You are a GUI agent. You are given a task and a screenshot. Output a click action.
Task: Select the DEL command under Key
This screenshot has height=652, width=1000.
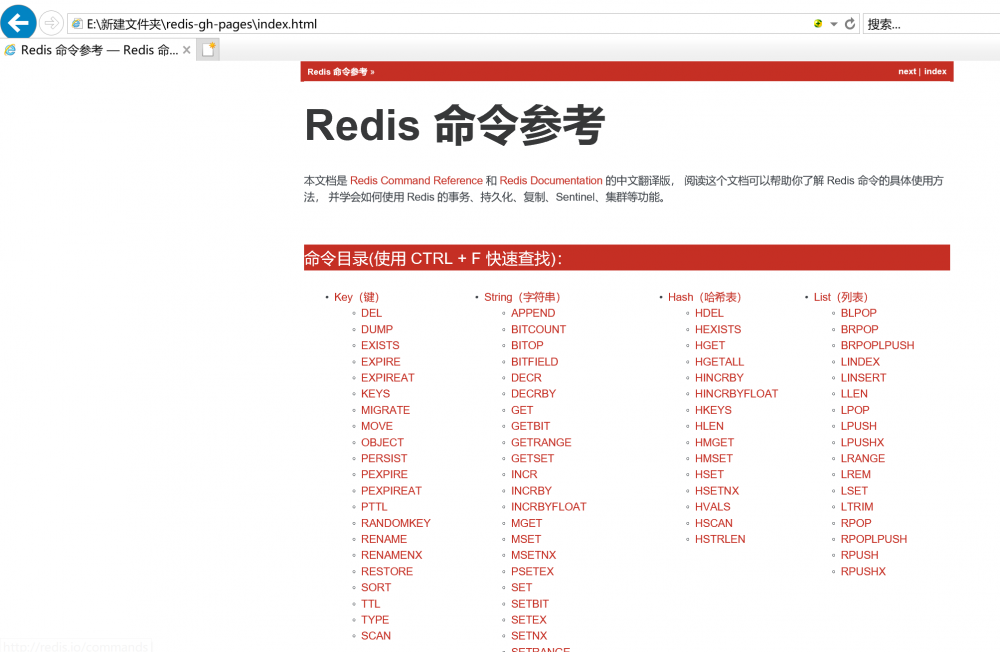[x=371, y=313]
